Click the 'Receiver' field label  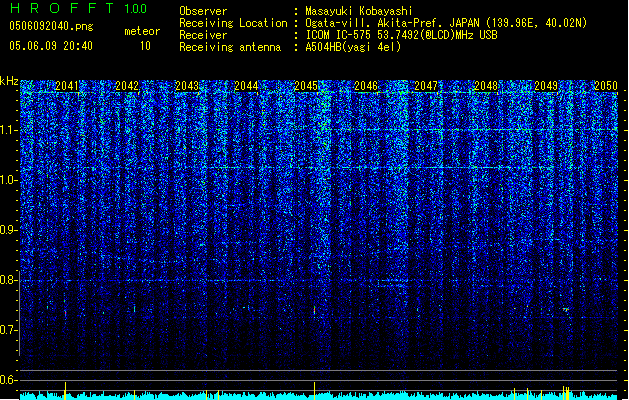pos(203,35)
